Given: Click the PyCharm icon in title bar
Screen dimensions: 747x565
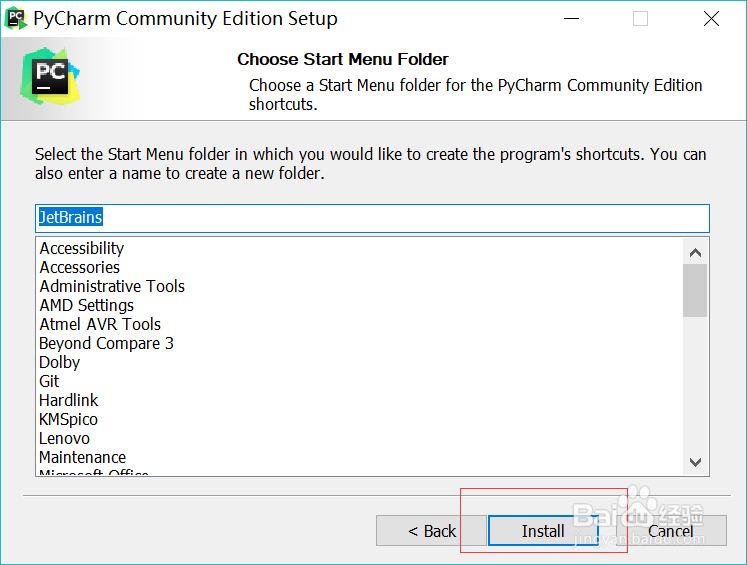Looking at the screenshot, I should (x=15, y=18).
